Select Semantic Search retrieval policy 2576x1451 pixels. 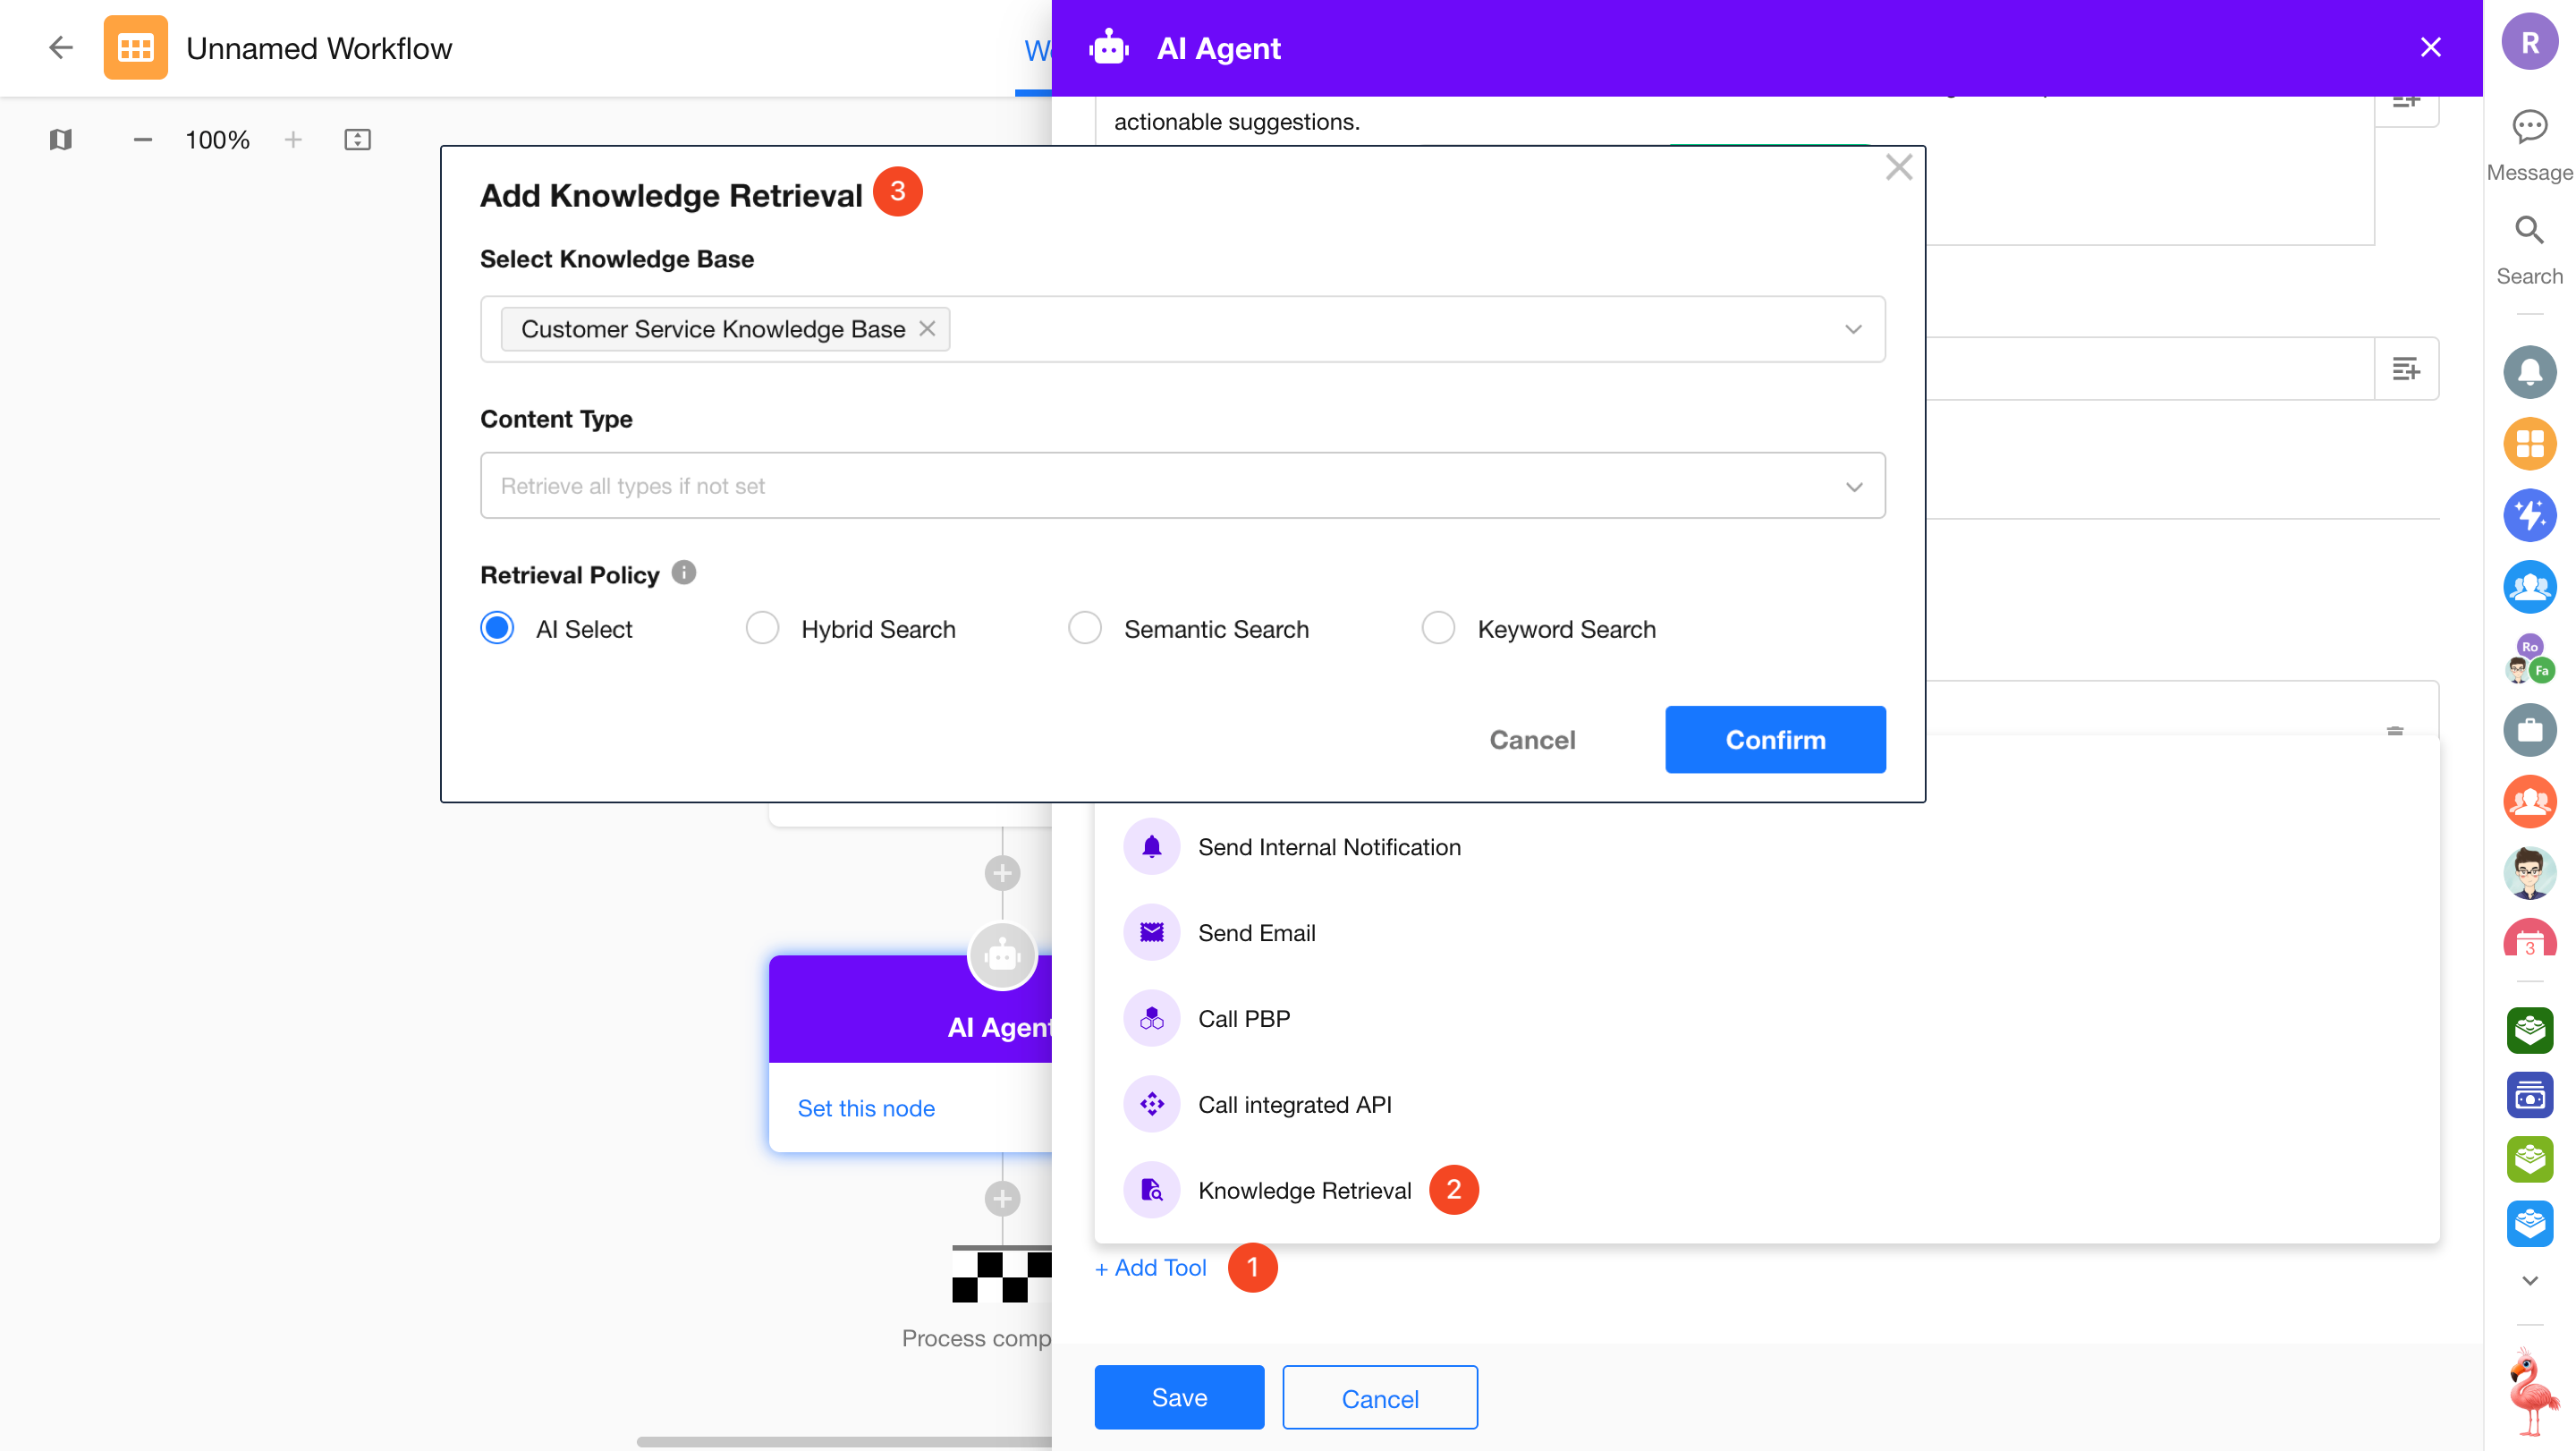(x=1084, y=629)
